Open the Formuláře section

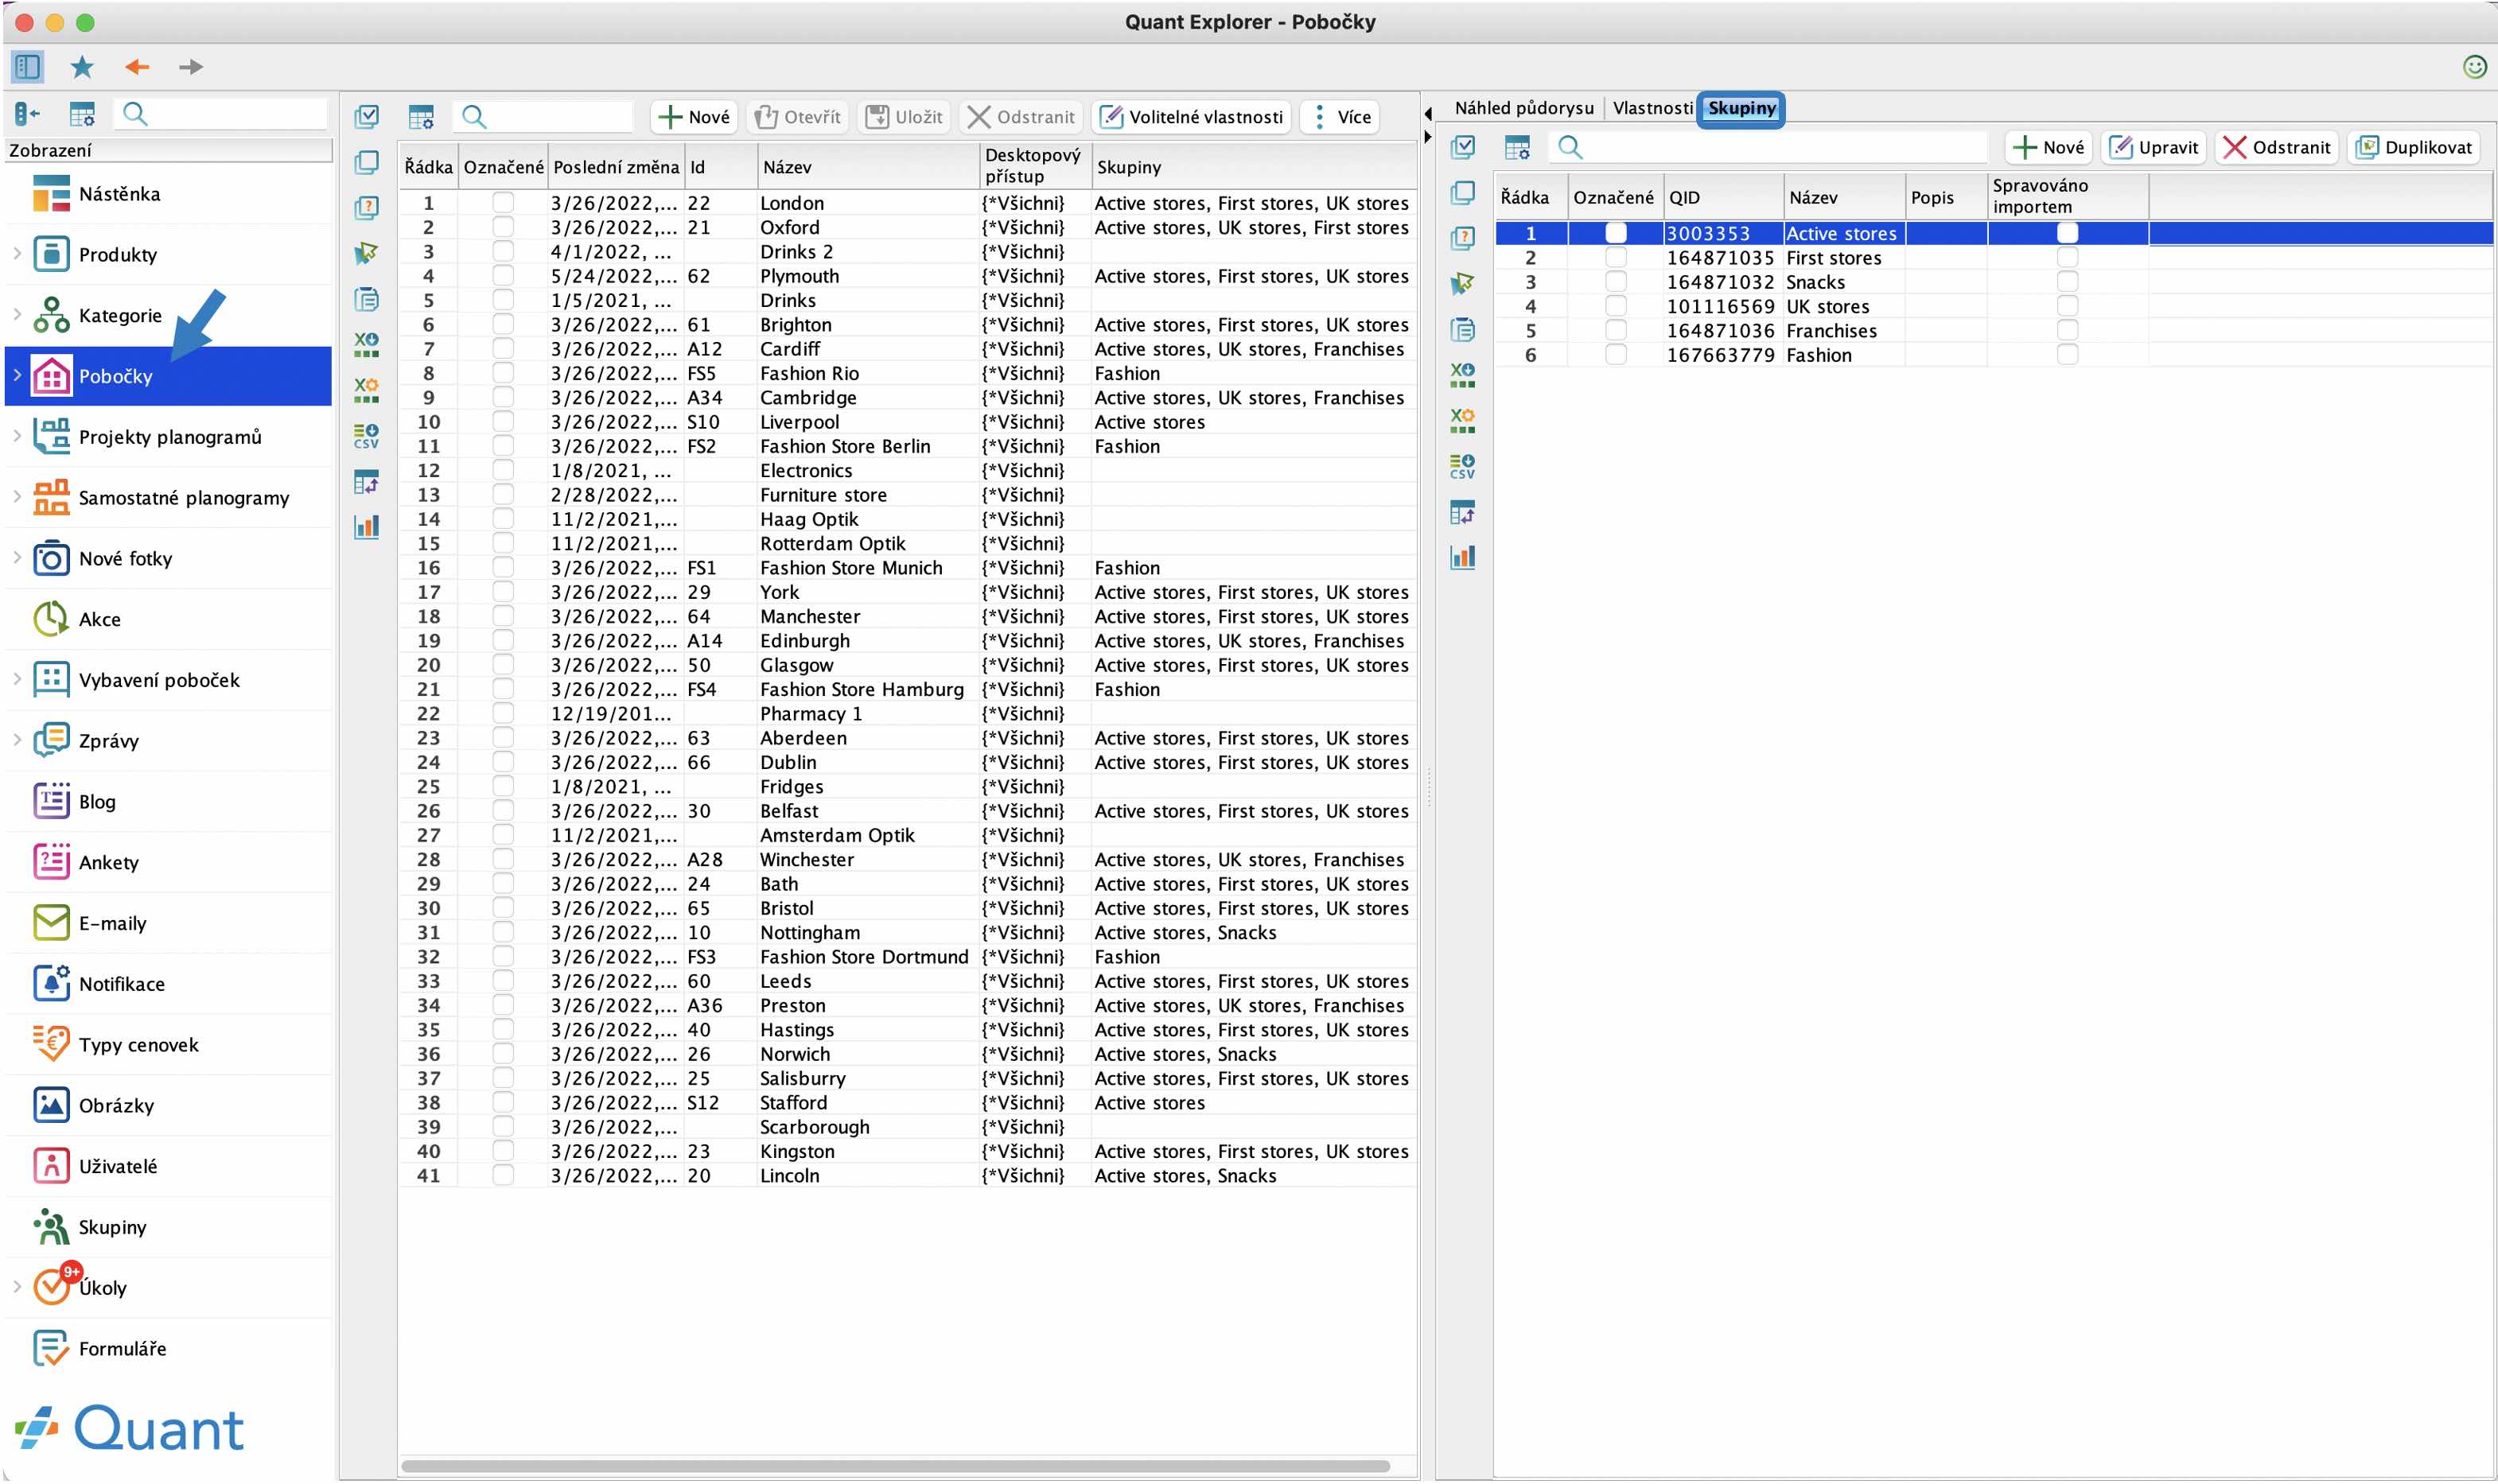click(x=168, y=1348)
